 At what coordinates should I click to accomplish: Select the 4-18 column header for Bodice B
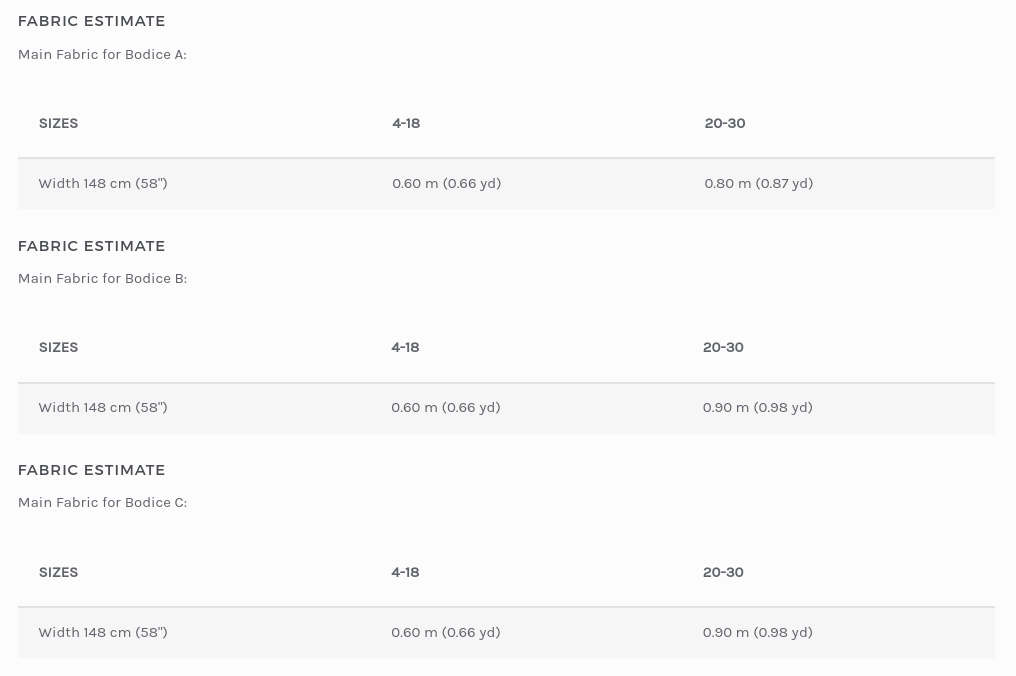(405, 347)
